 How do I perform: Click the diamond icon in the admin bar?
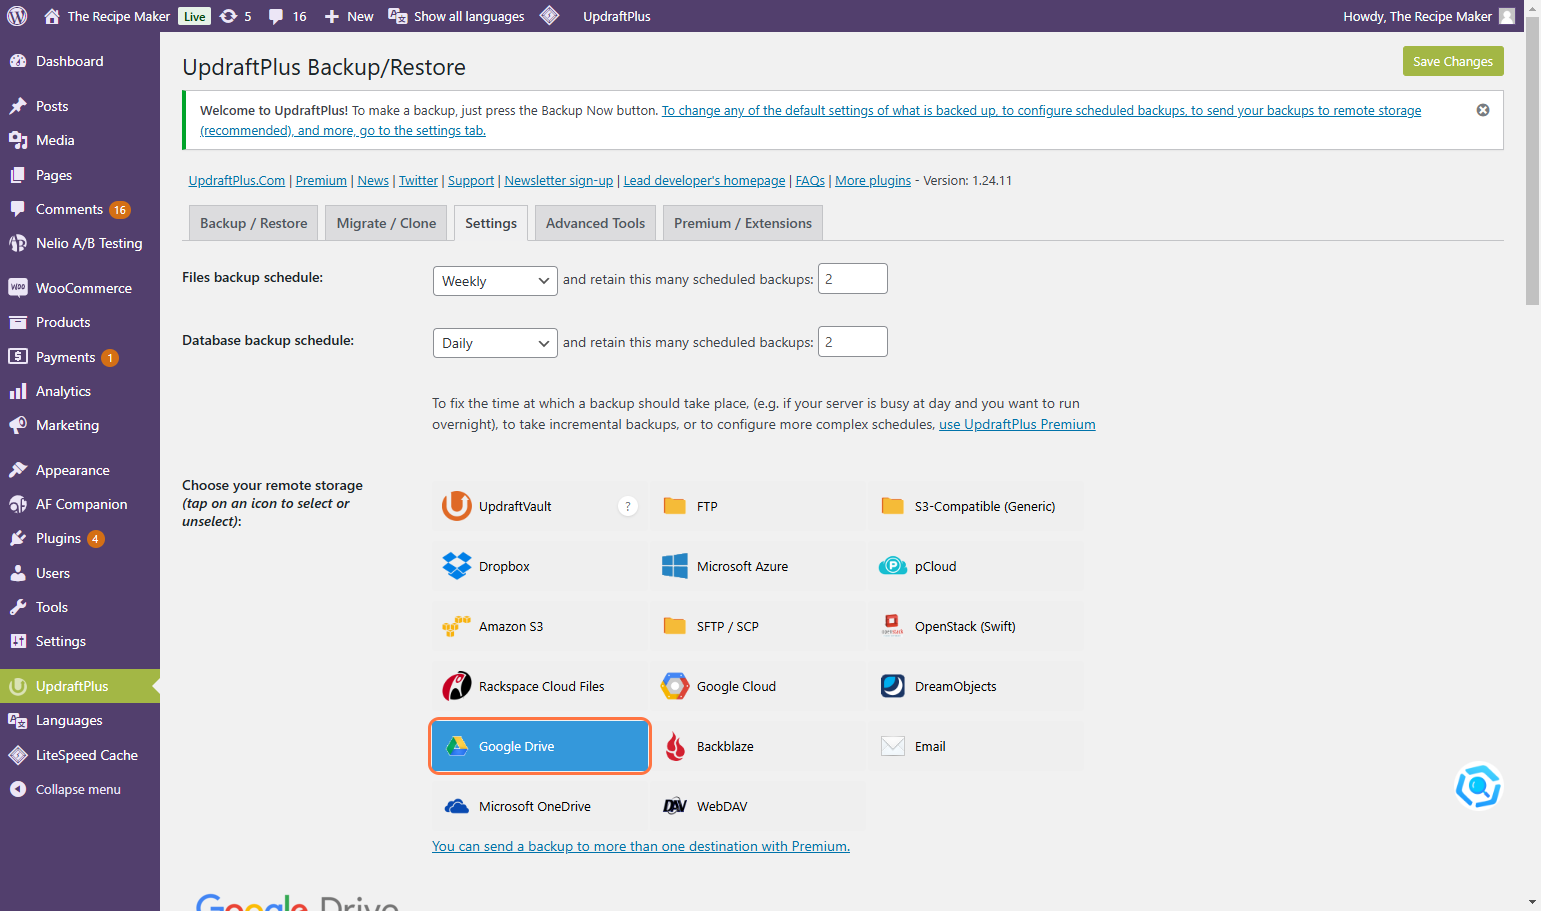pyautogui.click(x=549, y=16)
